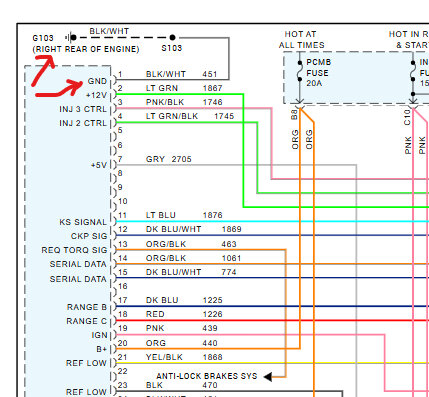Click the PCMB fuse symbol

coord(300,71)
